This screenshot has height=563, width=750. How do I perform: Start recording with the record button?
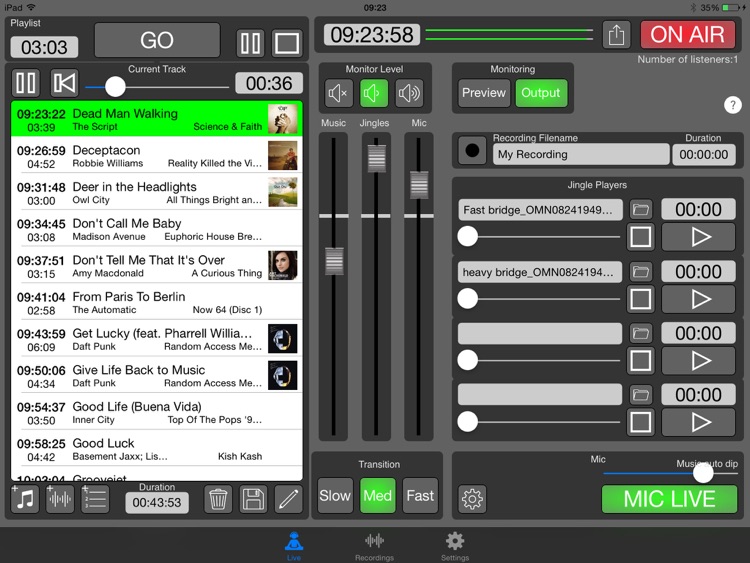click(x=472, y=150)
